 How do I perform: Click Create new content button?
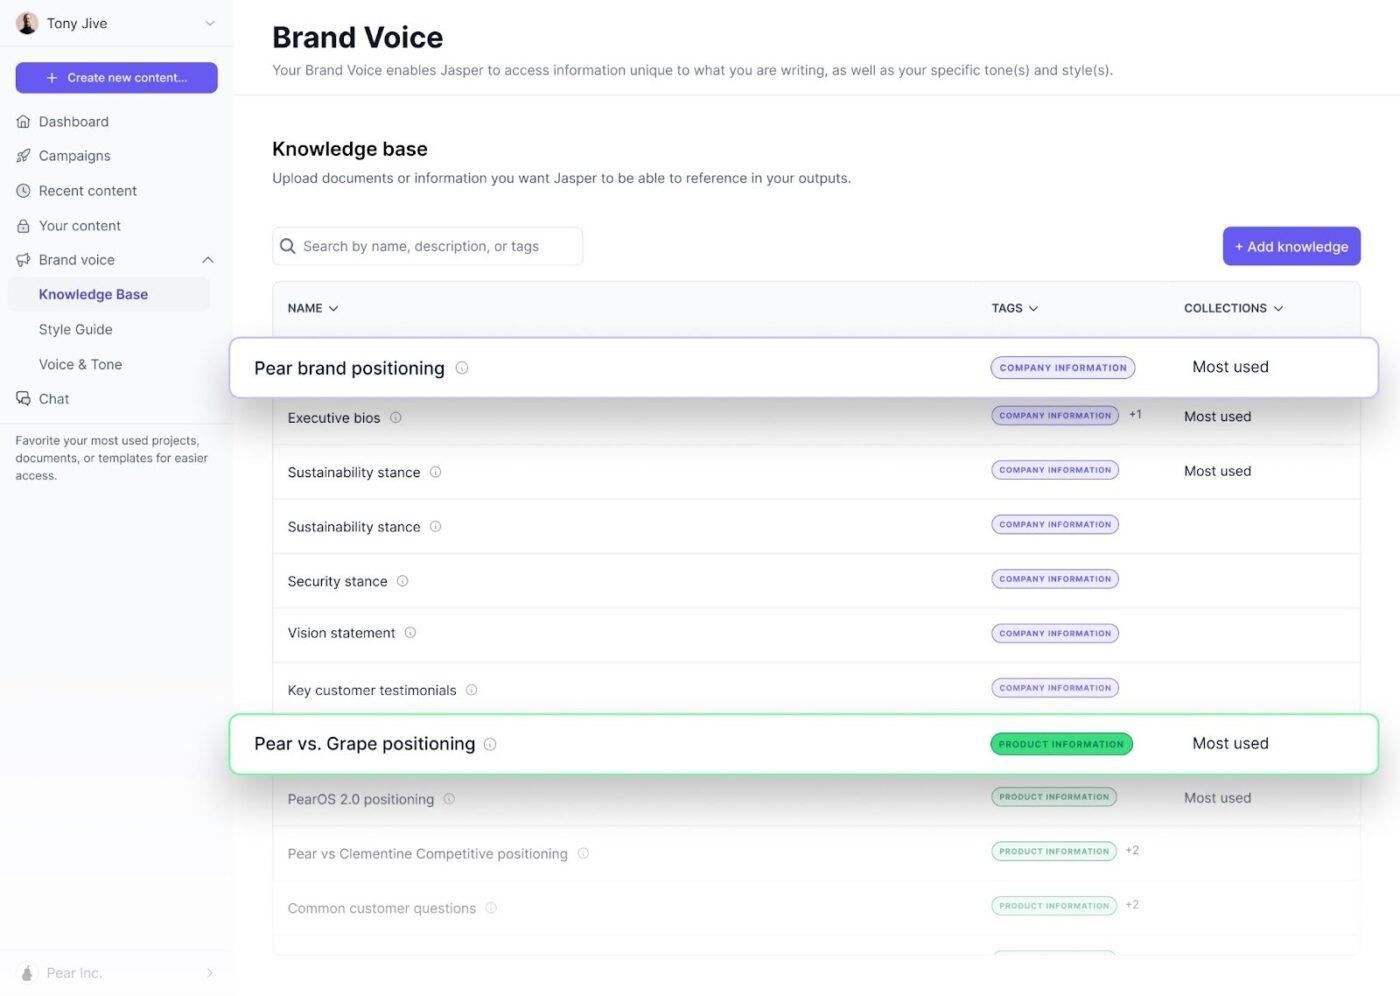116,78
